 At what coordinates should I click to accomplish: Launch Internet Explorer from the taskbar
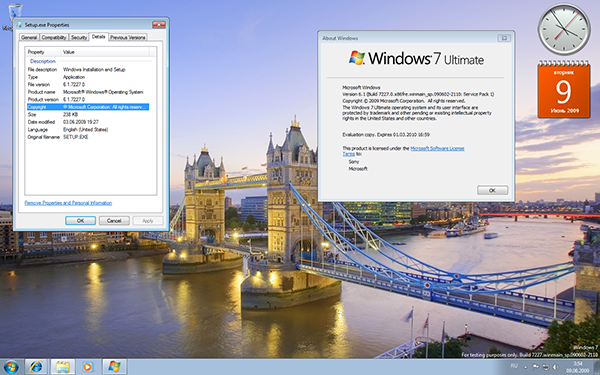tap(36, 367)
